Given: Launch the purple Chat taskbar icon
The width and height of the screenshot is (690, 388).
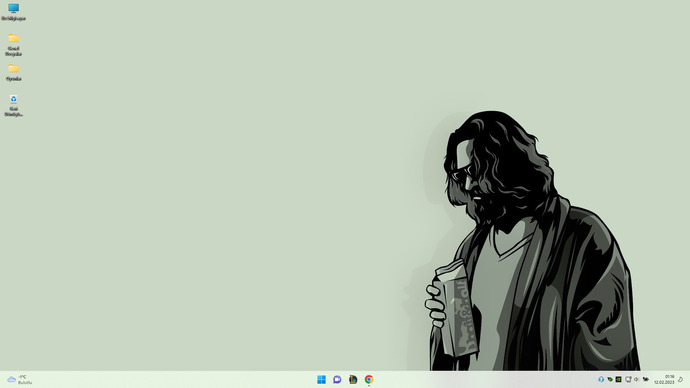Looking at the screenshot, I should pyautogui.click(x=337, y=379).
